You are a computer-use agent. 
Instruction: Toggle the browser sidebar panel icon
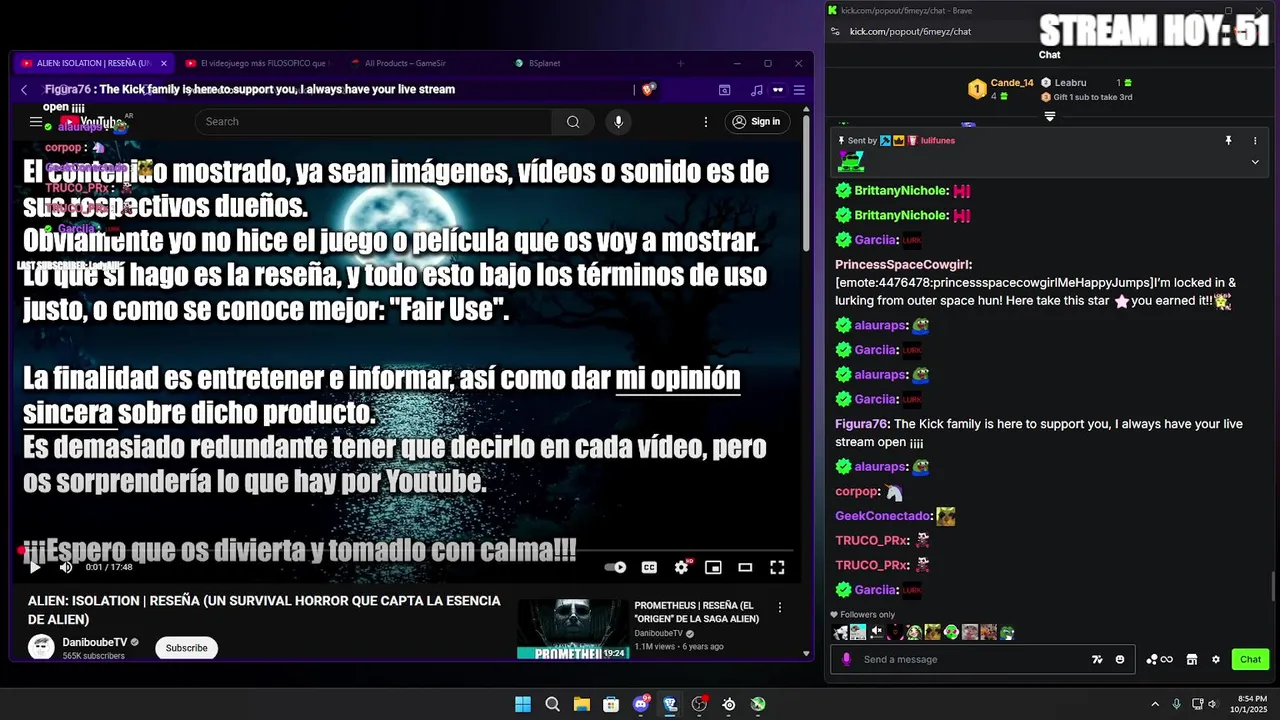click(x=725, y=90)
